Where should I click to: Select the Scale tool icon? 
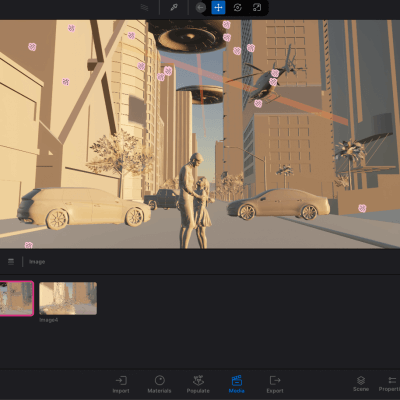click(257, 8)
